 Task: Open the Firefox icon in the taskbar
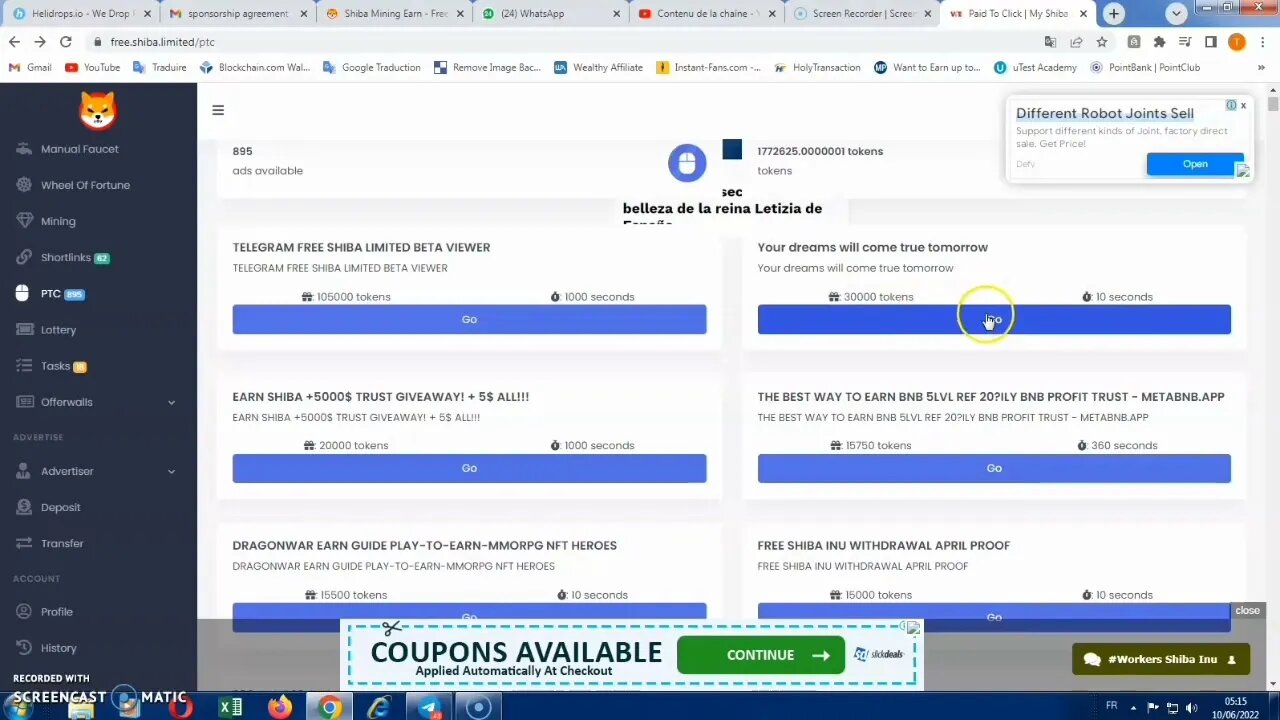point(280,708)
